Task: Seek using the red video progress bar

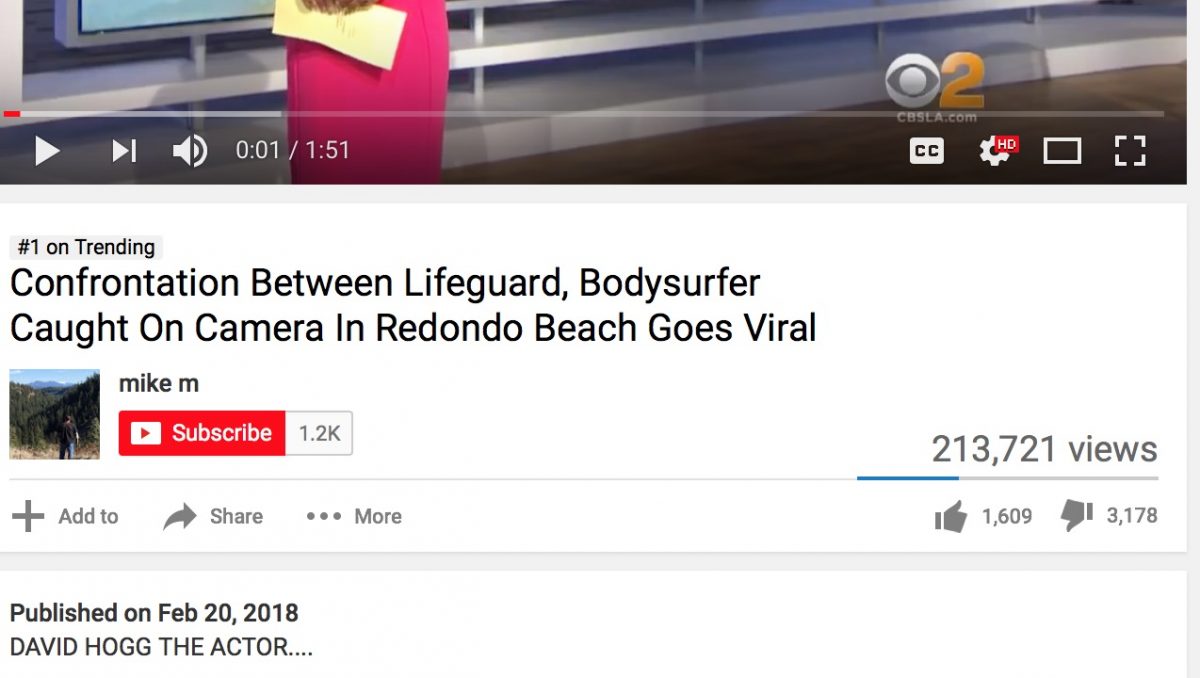Action: click(583, 114)
